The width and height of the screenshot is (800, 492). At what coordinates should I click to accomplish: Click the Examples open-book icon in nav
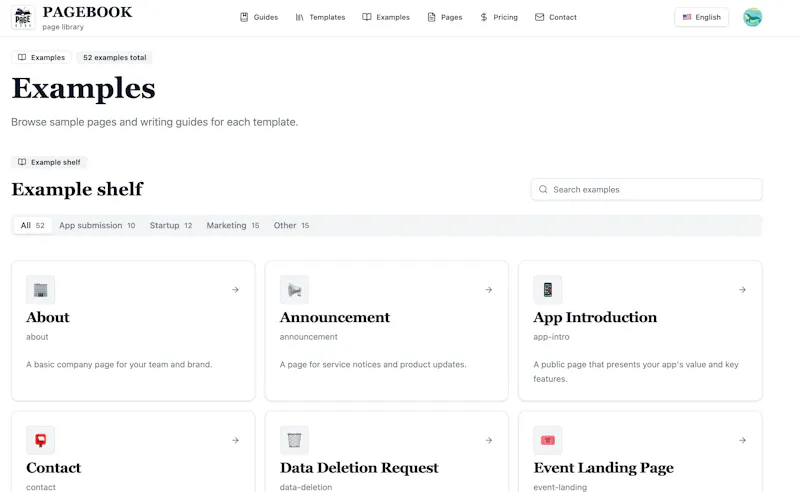click(367, 17)
